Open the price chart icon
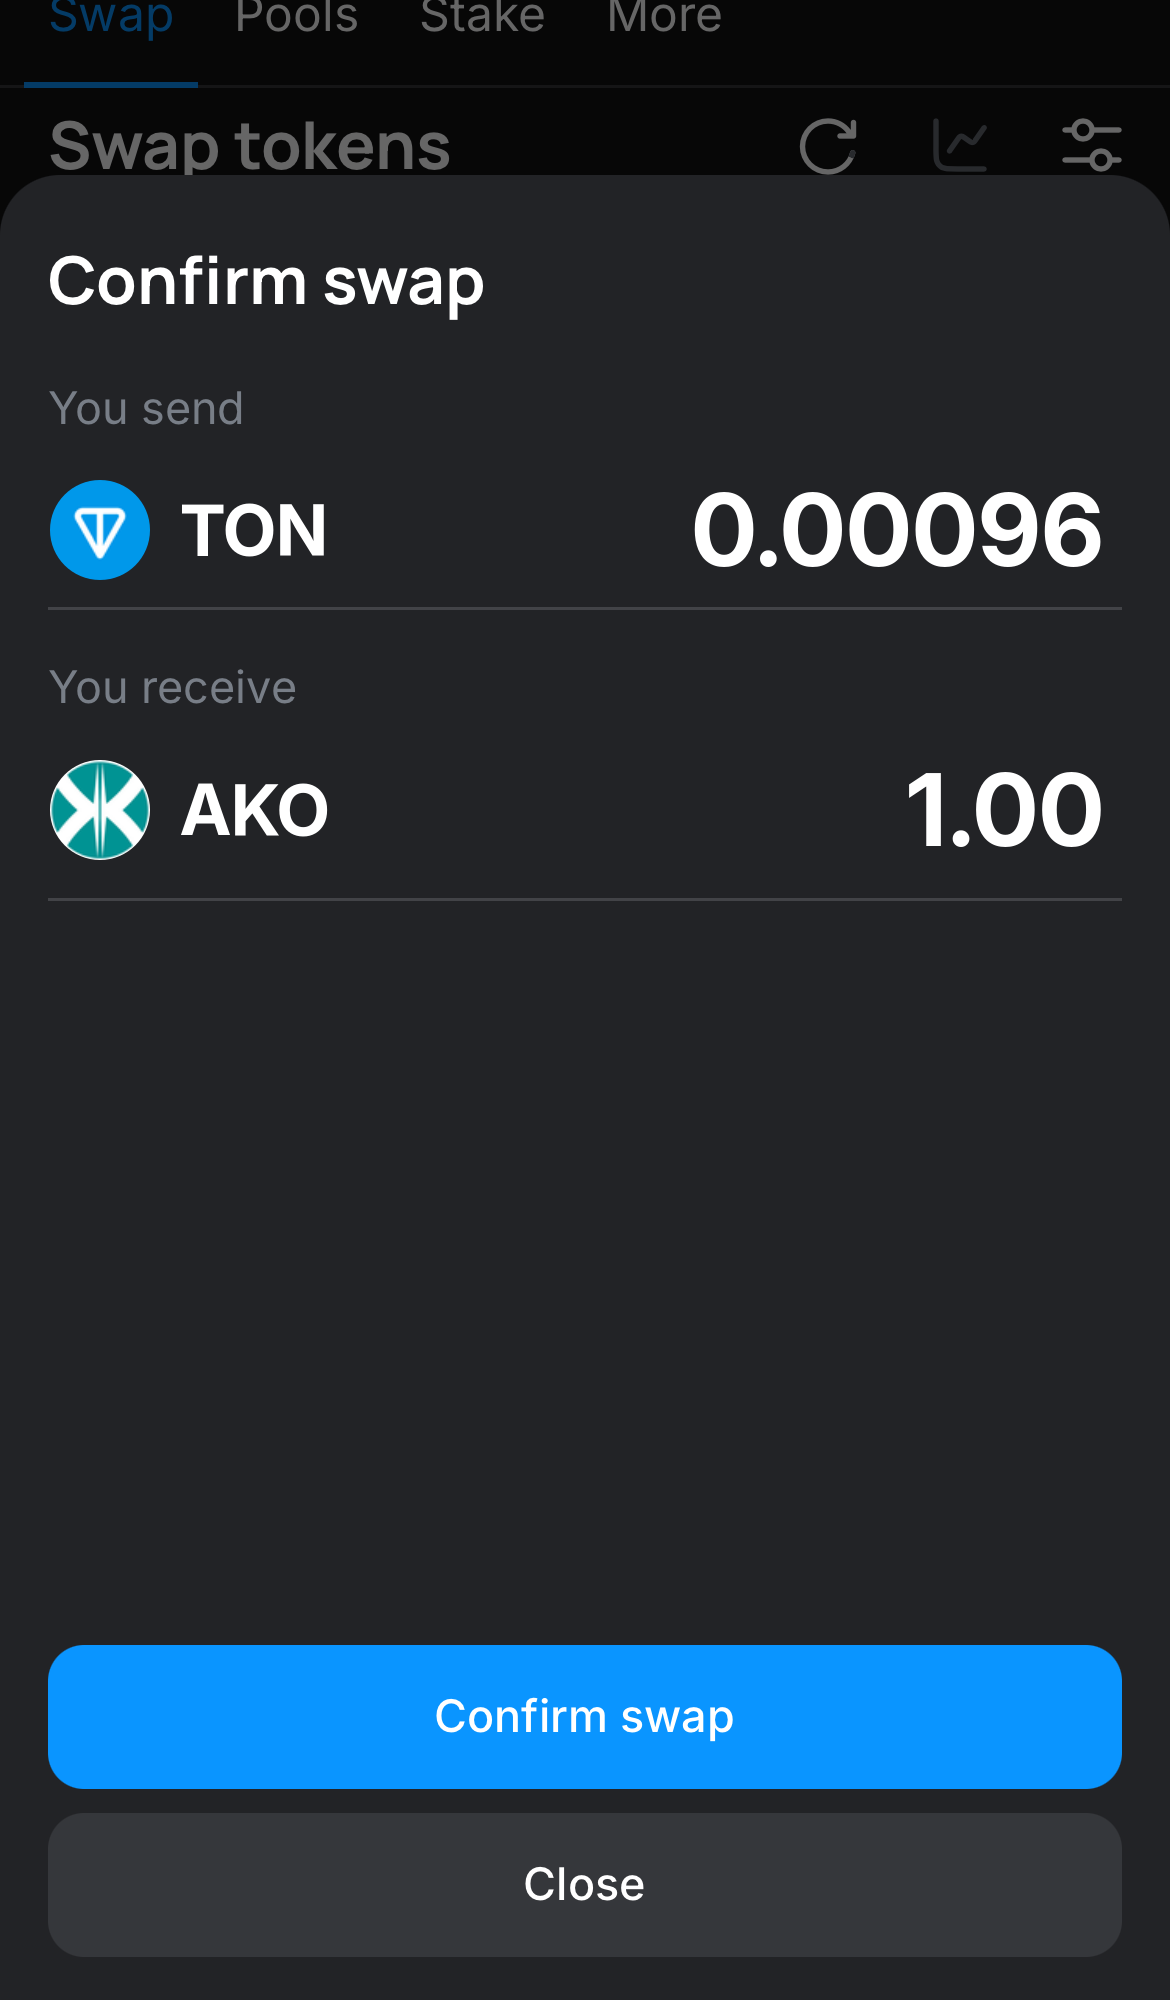 (960, 146)
